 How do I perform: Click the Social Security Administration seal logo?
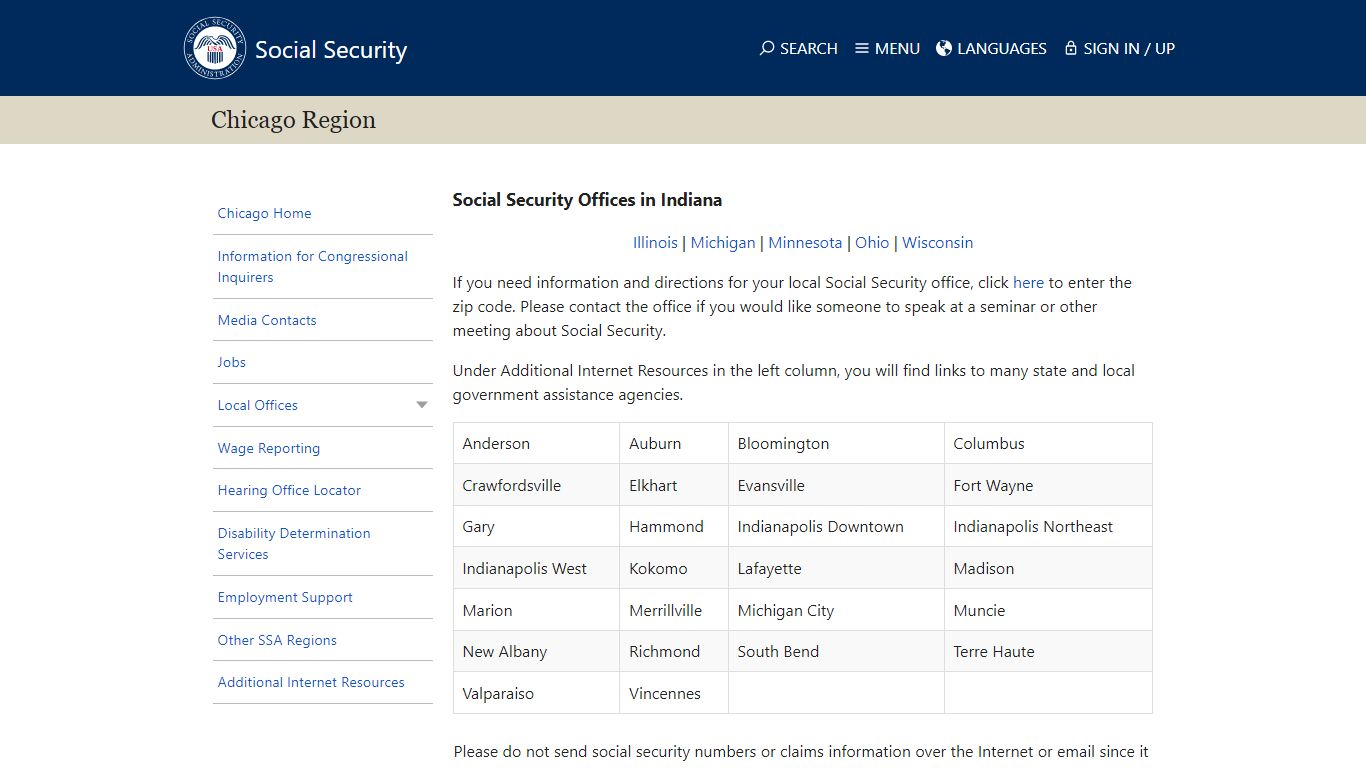click(215, 48)
